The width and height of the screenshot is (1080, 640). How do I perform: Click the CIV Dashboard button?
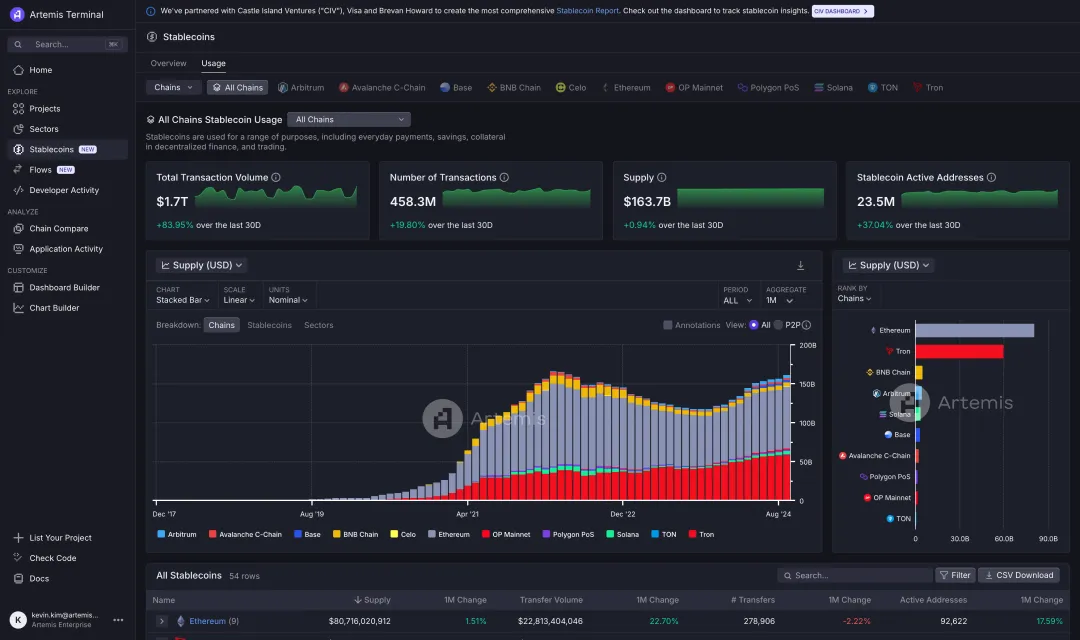click(842, 11)
